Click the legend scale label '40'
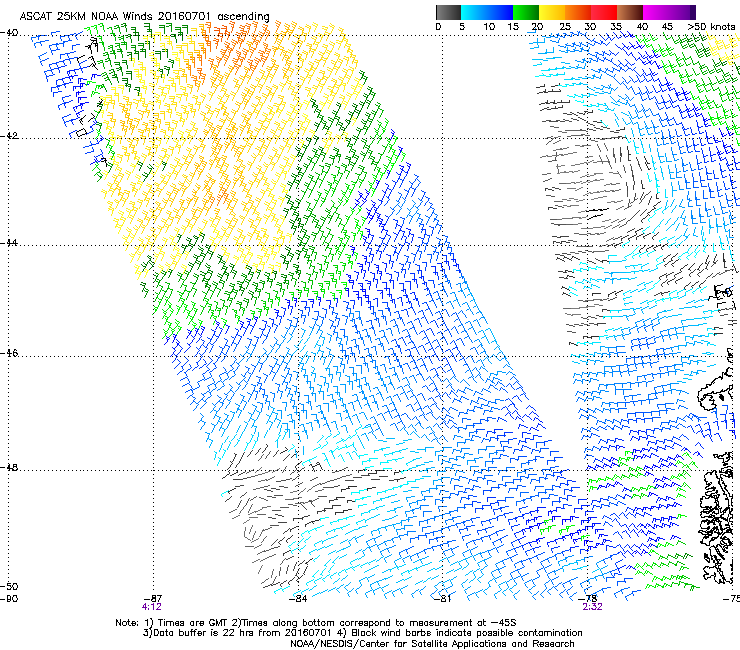 pyautogui.click(x=642, y=27)
